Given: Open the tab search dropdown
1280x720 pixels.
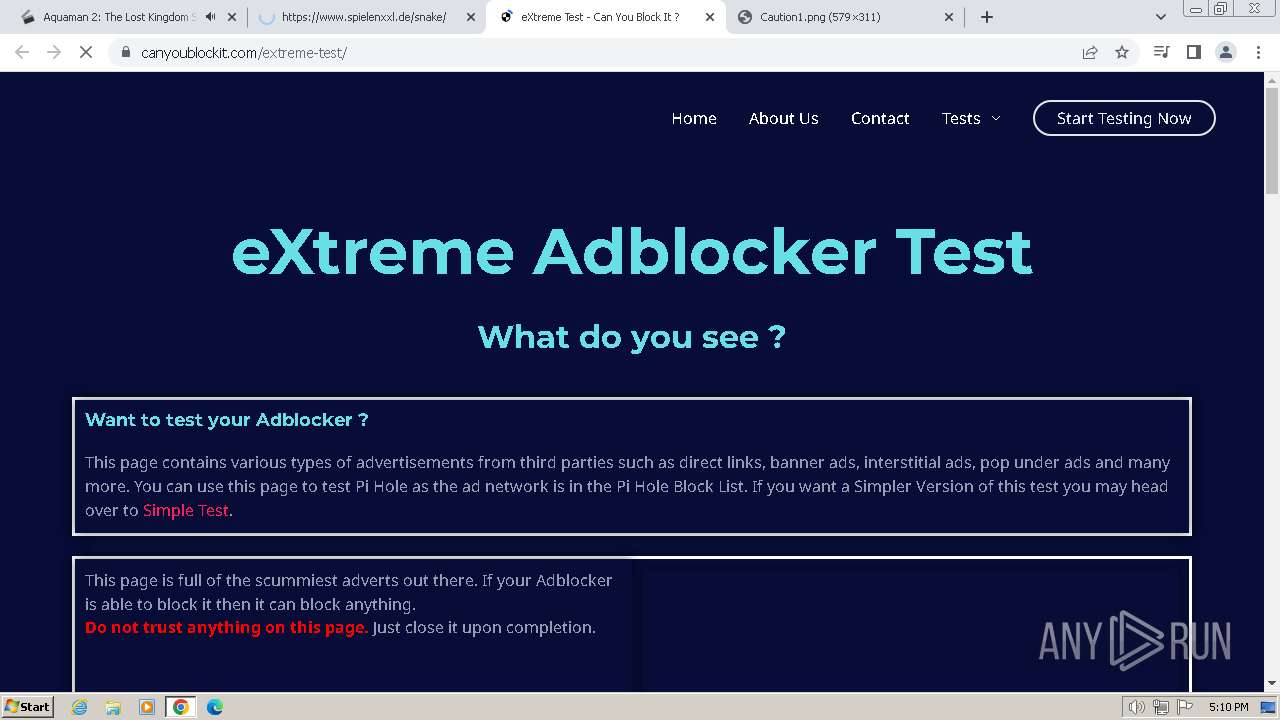Looking at the screenshot, I should tap(1161, 17).
